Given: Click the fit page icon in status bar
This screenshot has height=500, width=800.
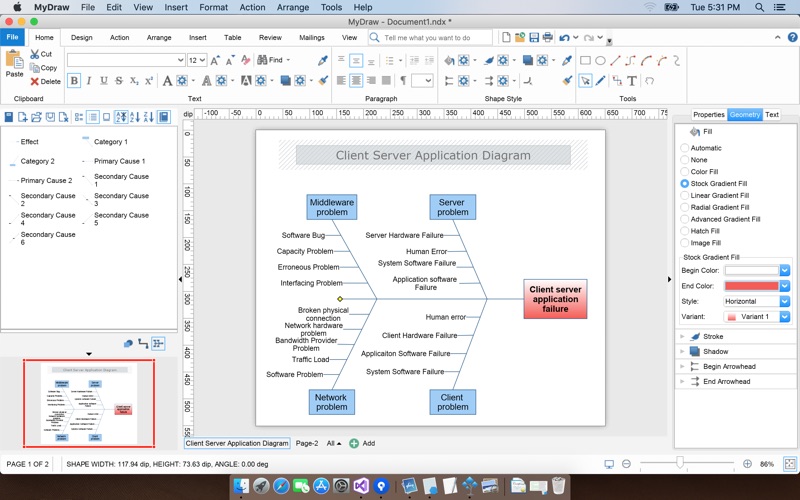Looking at the screenshot, I should click(x=790, y=464).
